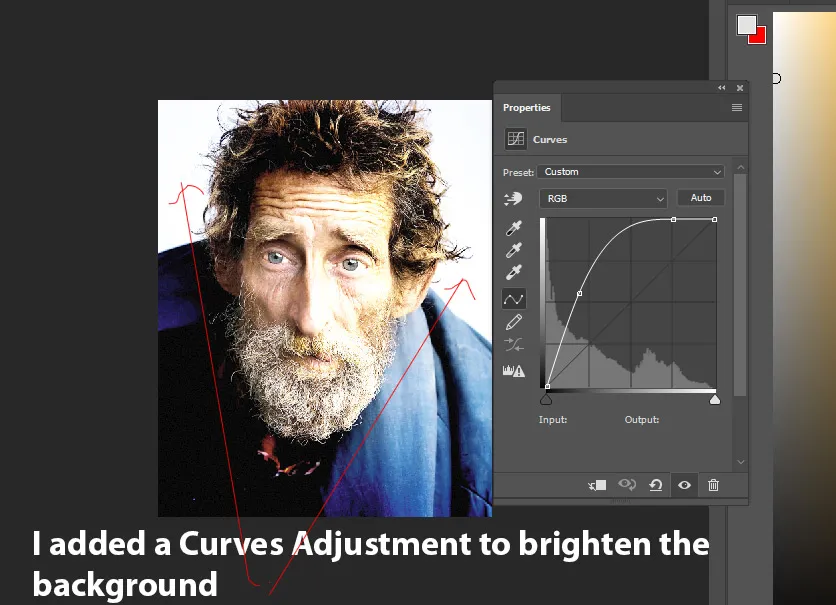836x605 pixels.
Task: Click the Properties panel vertical scrollbar
Action: coord(740,285)
